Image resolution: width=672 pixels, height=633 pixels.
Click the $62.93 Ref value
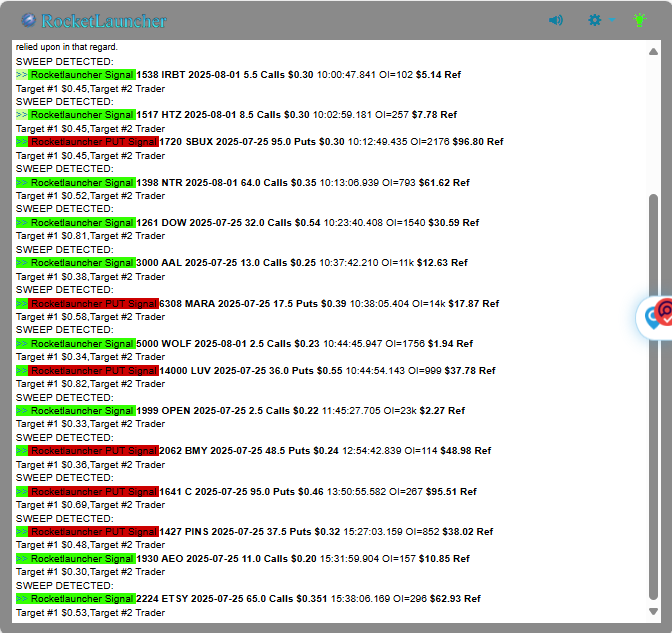455,599
